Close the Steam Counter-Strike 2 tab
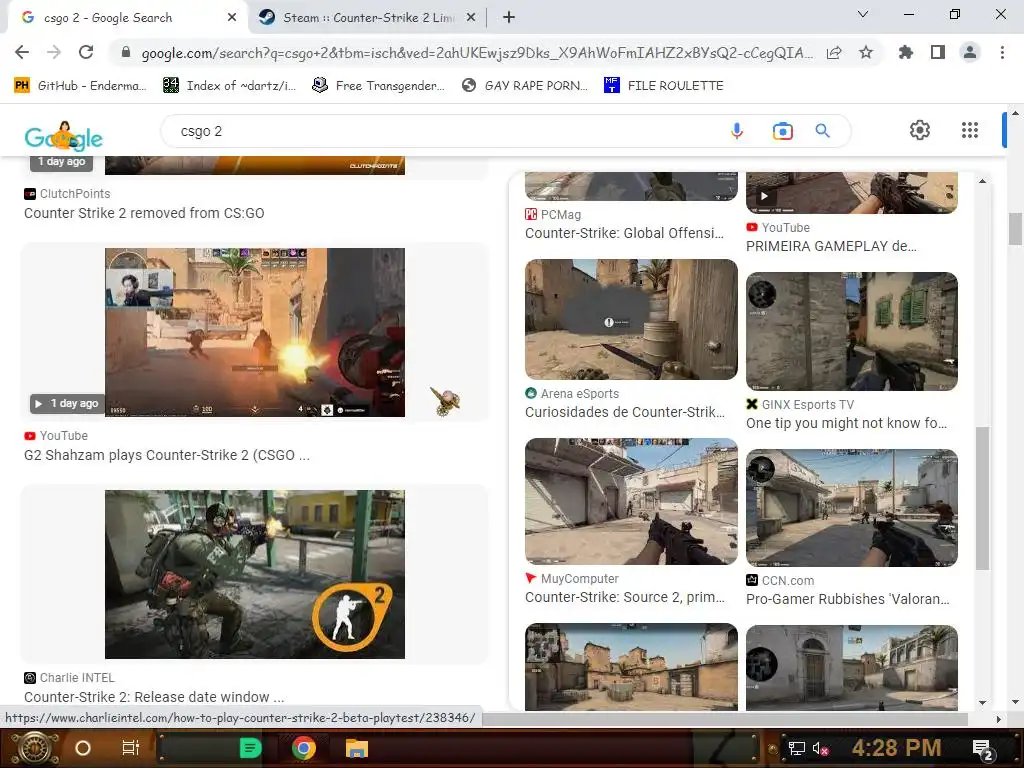The image size is (1024, 768). pyautogui.click(x=471, y=18)
